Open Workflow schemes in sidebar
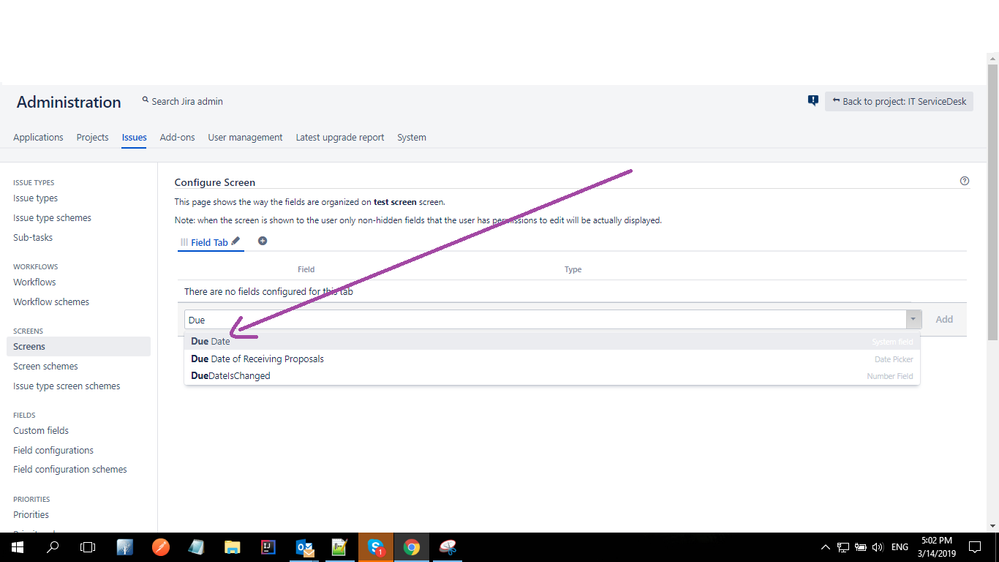 pyautogui.click(x=51, y=302)
